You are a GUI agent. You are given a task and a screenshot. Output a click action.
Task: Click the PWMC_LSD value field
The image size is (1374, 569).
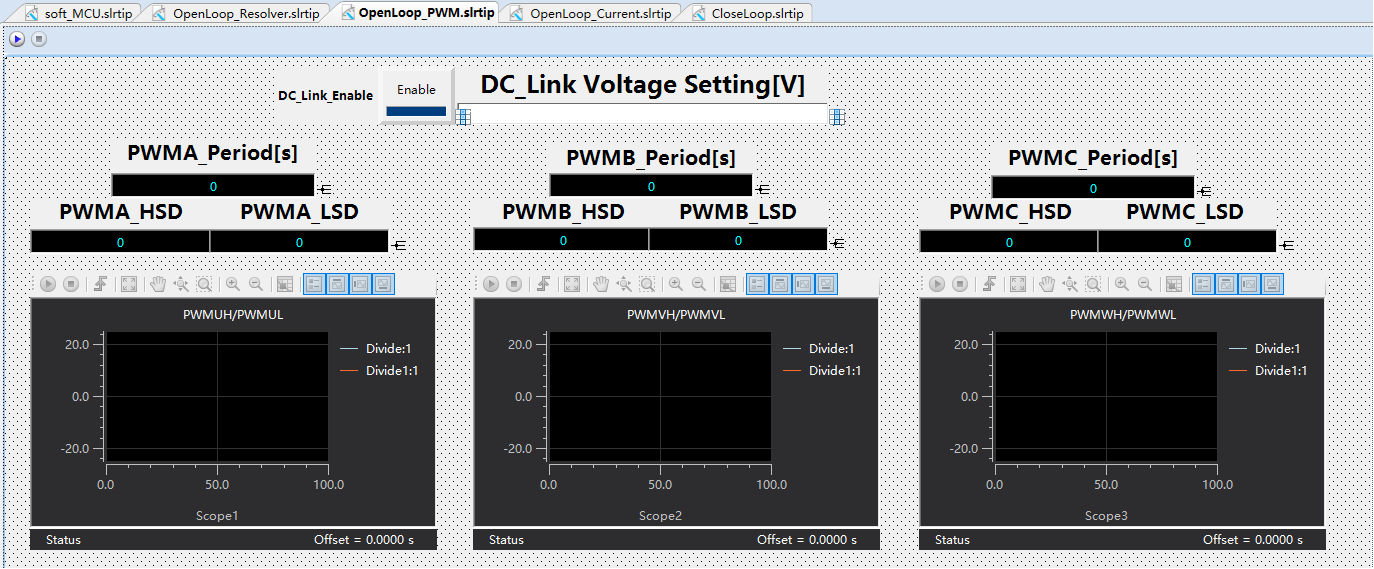(x=1187, y=241)
